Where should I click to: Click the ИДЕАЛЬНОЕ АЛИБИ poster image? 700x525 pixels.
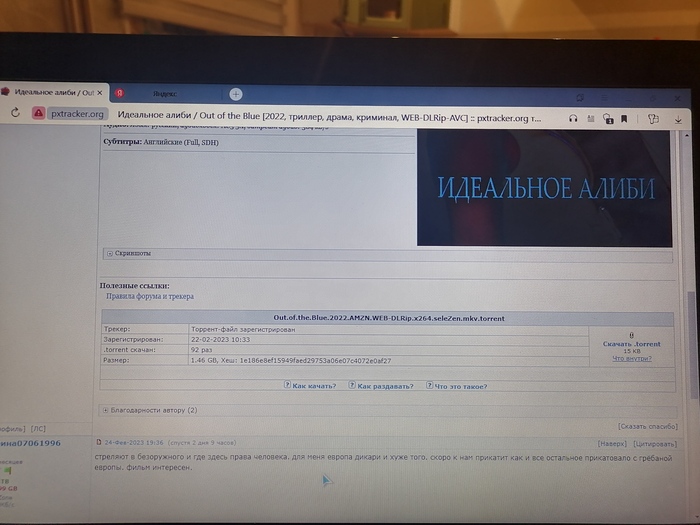tap(544, 188)
